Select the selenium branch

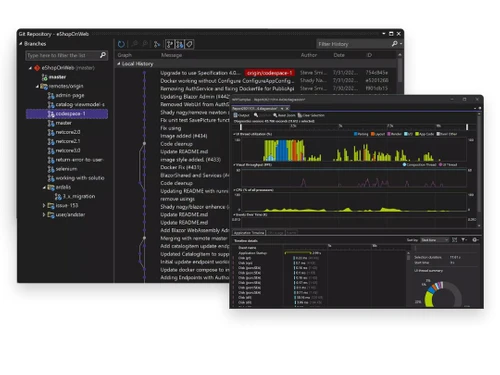coord(66,169)
